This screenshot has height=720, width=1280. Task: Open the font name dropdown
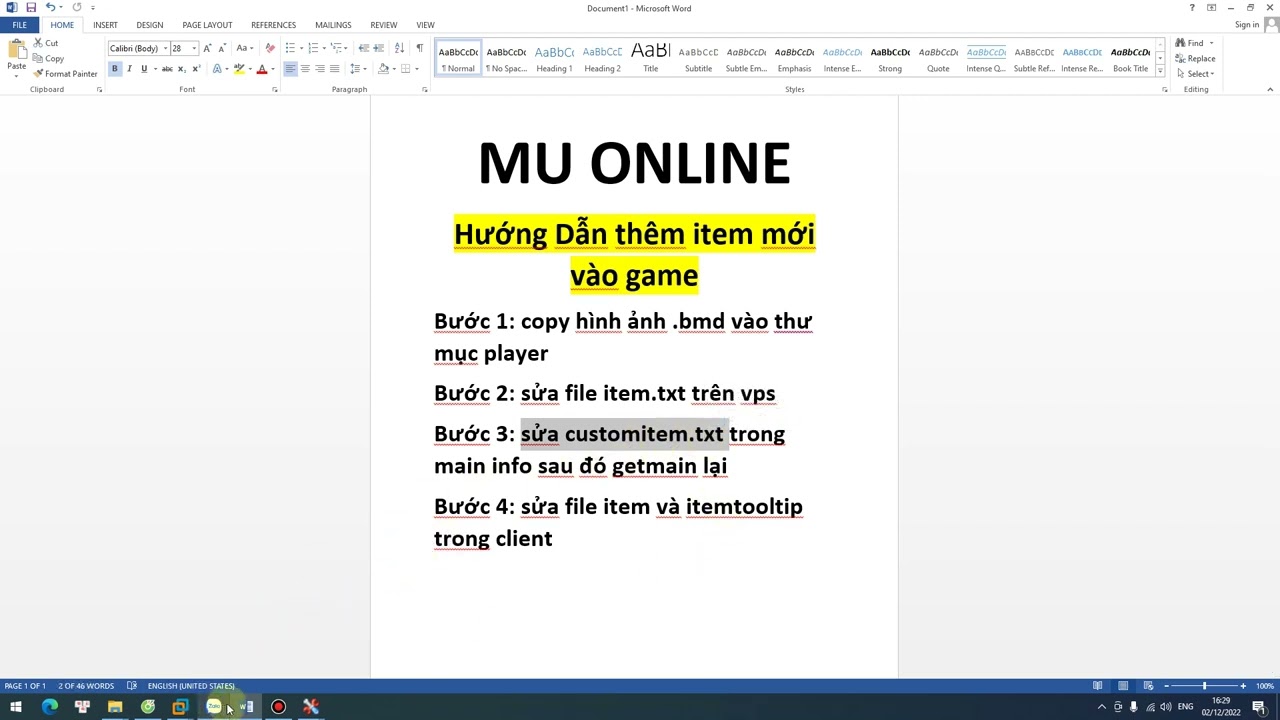165,48
